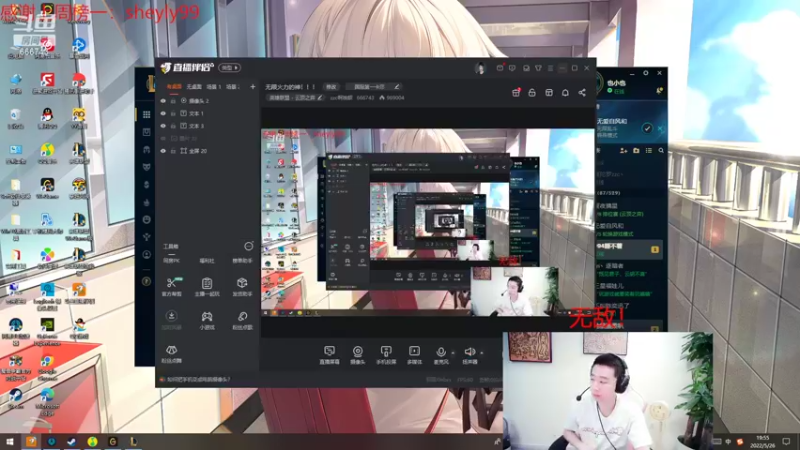Open the scissors tool with NEW badge
The height and width of the screenshot is (450, 800).
point(171,287)
